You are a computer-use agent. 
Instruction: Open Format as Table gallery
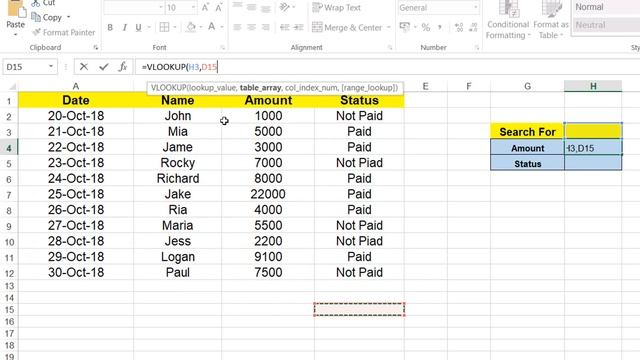click(551, 20)
